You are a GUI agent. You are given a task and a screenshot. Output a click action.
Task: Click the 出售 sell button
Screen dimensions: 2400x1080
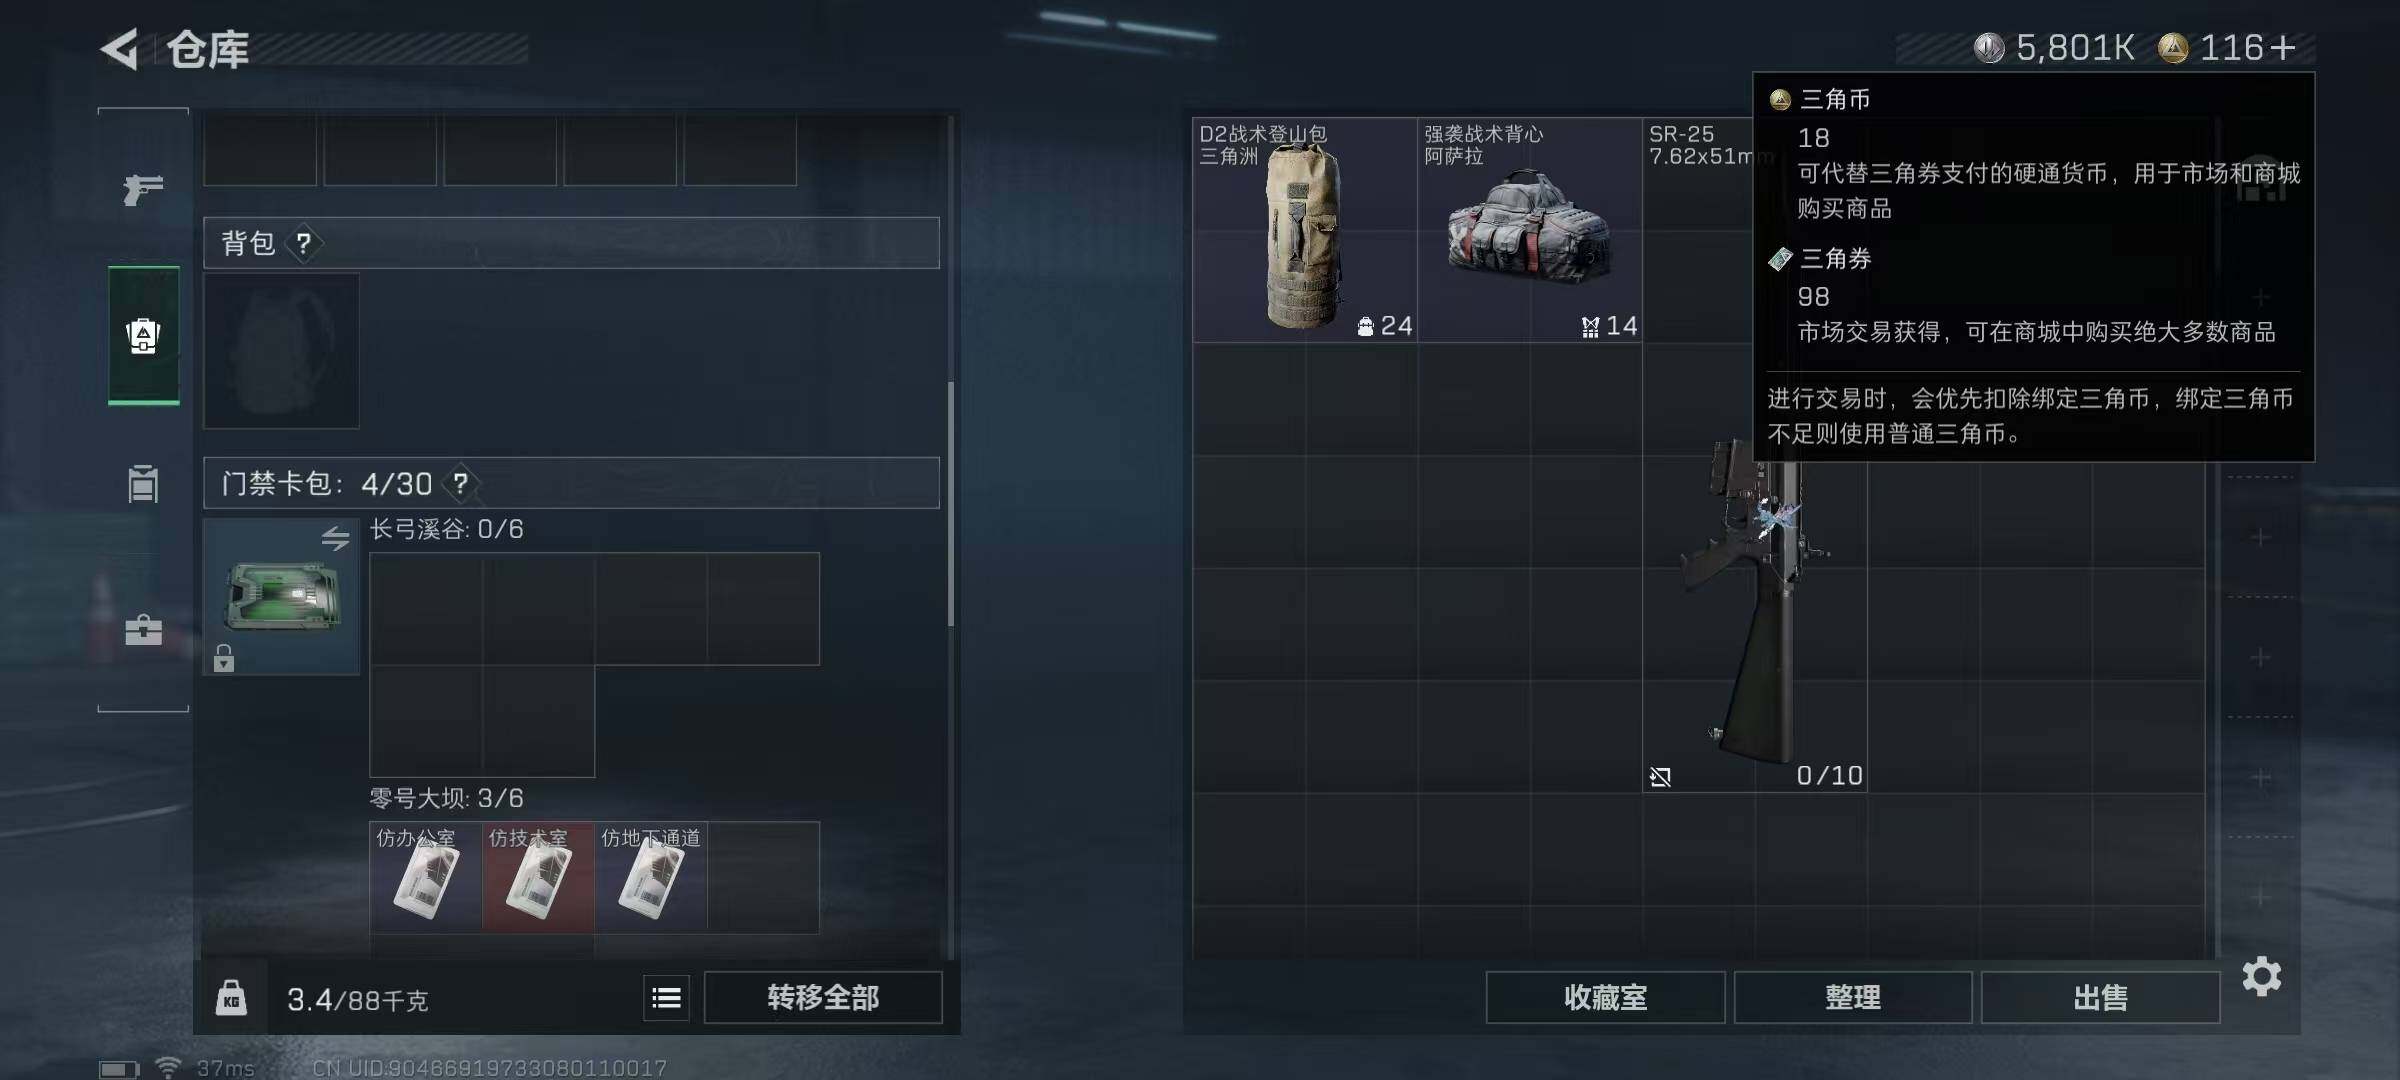(2100, 998)
